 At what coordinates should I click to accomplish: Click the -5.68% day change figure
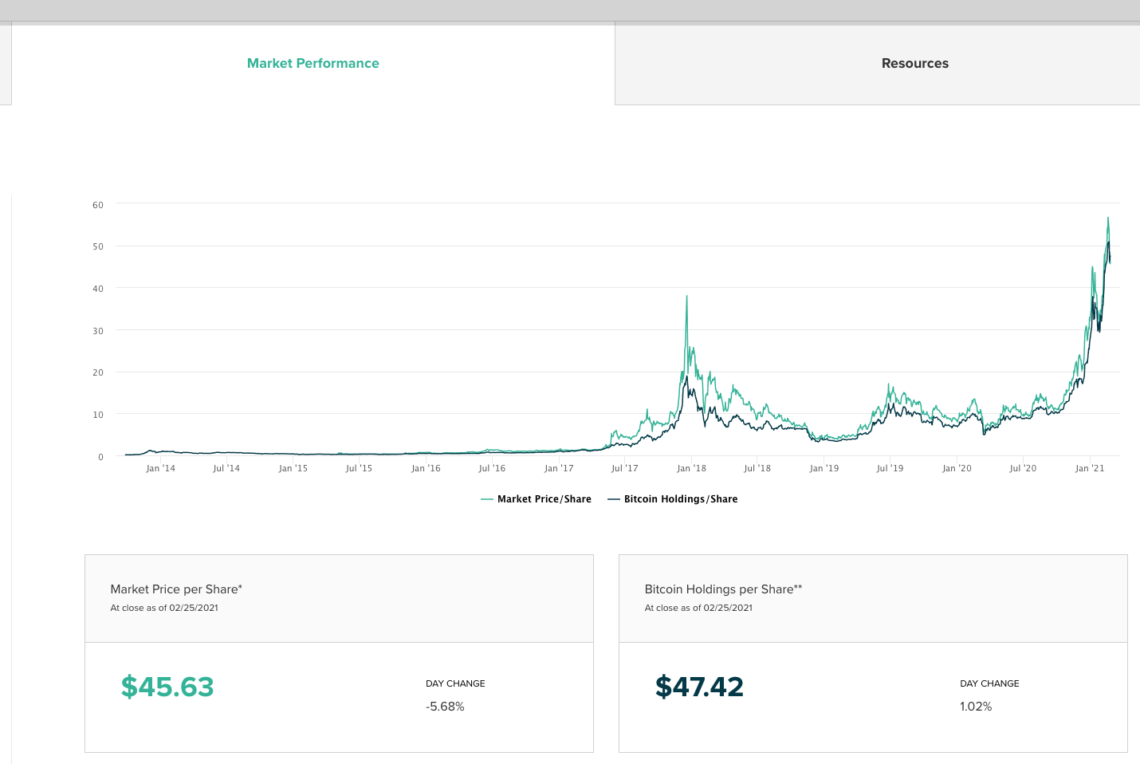point(445,706)
